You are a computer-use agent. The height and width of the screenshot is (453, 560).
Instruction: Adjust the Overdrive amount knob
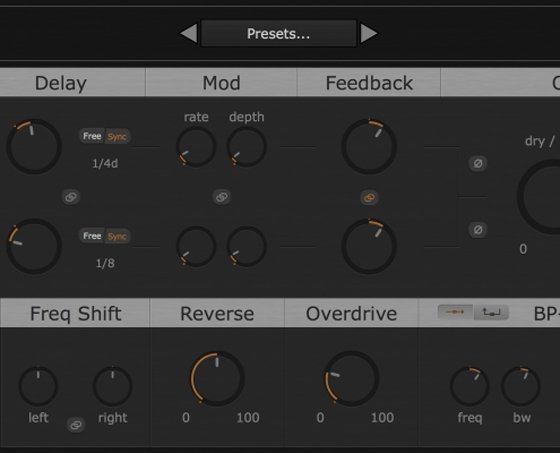pos(352,379)
